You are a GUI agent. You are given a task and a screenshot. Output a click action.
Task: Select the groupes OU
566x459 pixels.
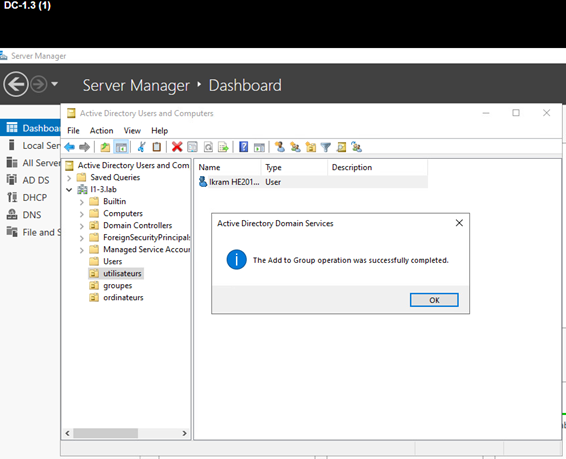coord(118,285)
